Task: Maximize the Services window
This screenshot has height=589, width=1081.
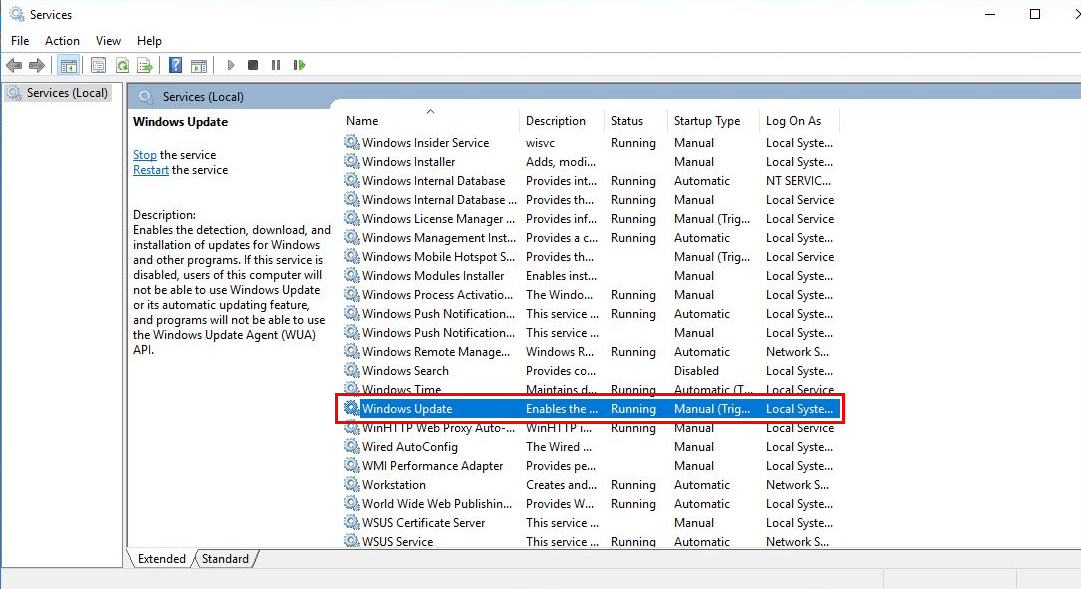Action: click(x=1035, y=14)
